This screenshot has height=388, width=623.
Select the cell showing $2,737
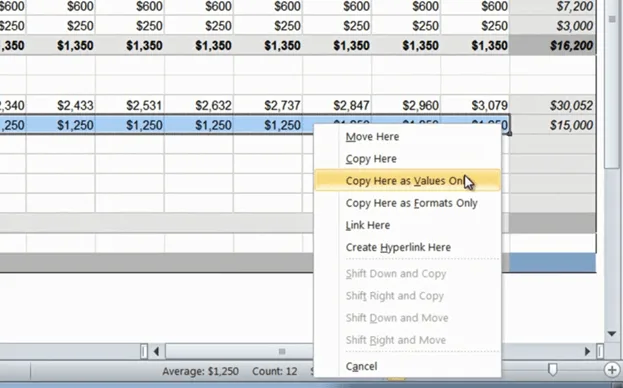268,105
